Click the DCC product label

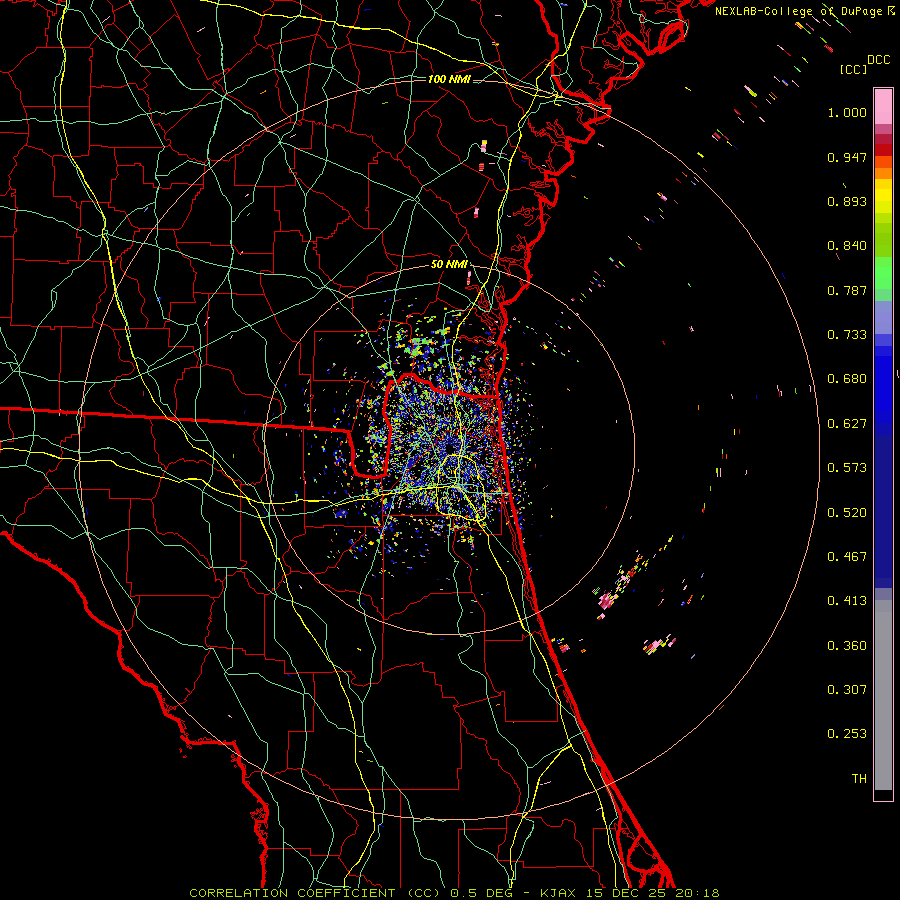[878, 60]
